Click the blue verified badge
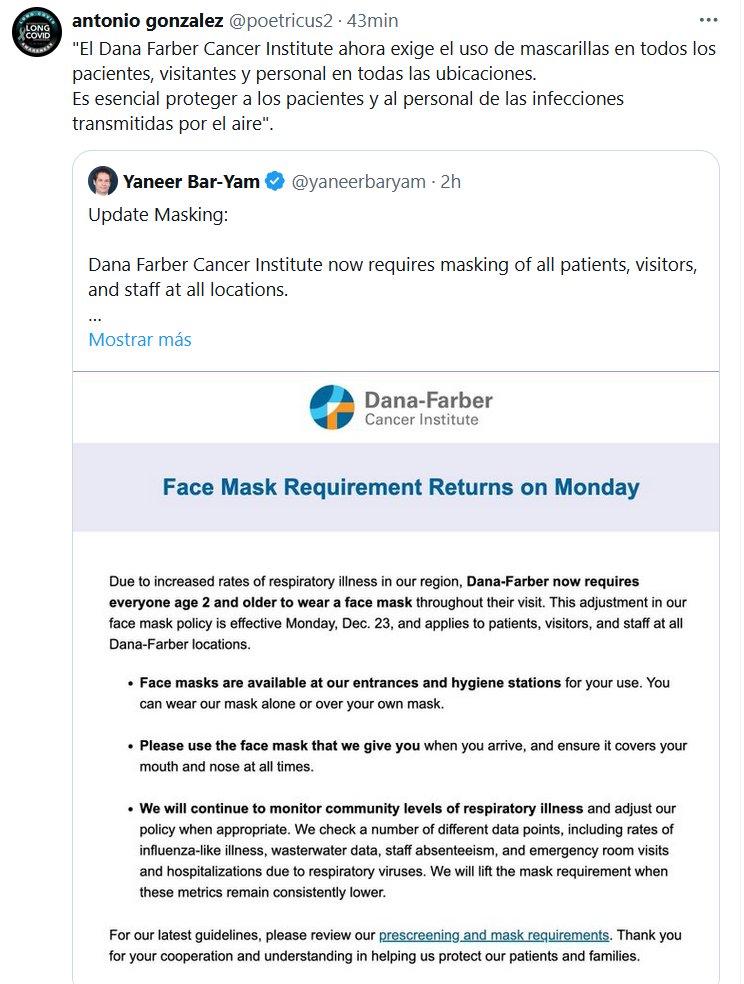 tap(276, 181)
